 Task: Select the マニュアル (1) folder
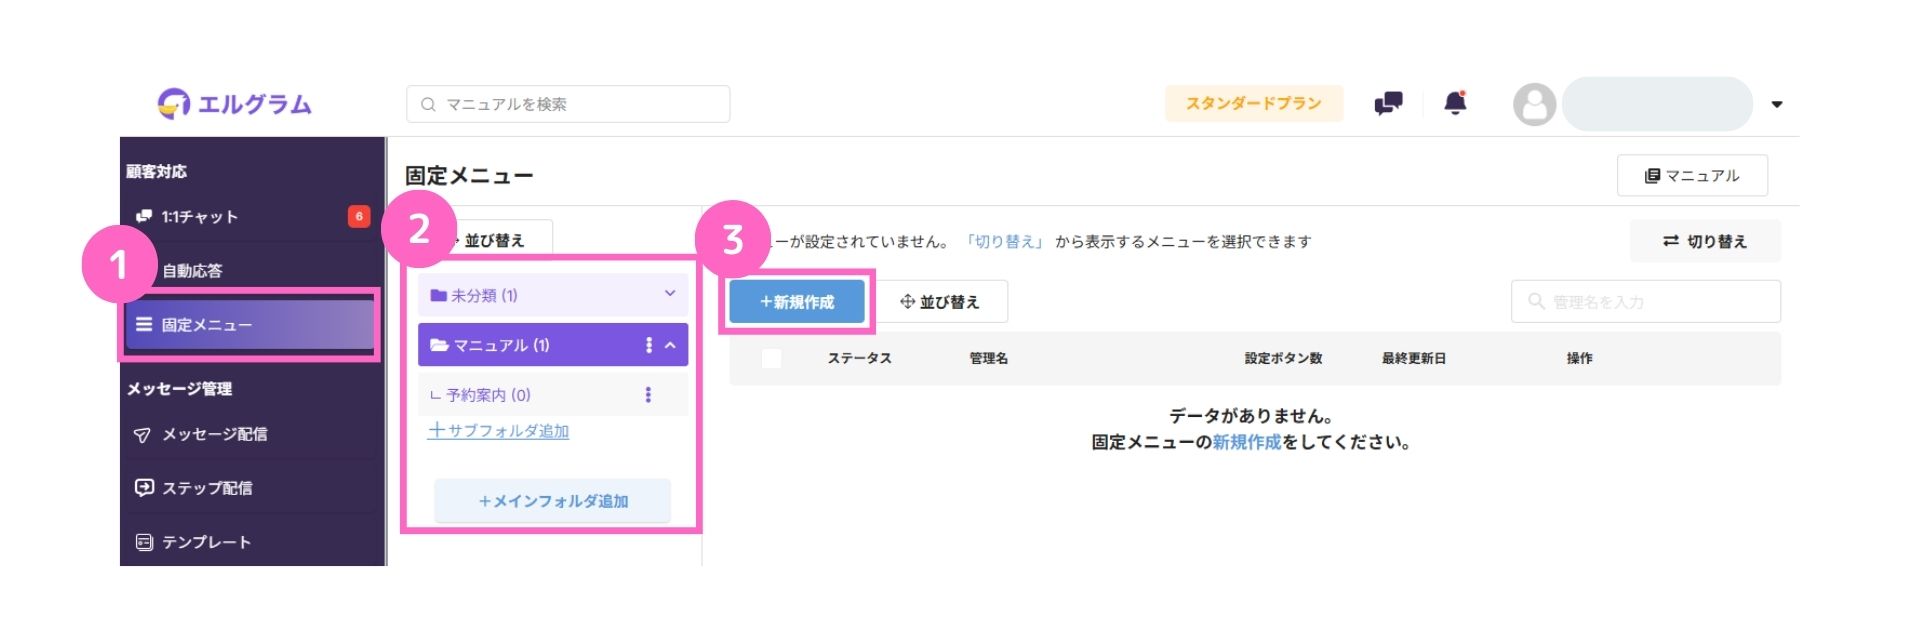553,345
